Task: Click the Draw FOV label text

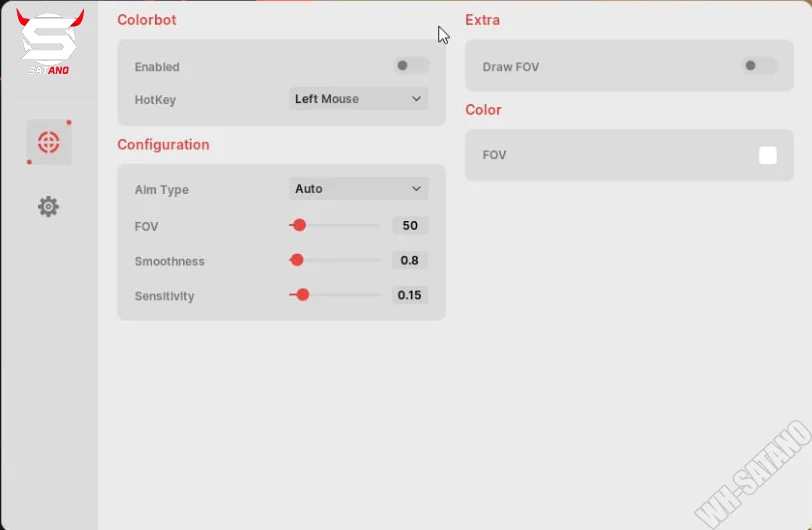Action: pos(510,67)
